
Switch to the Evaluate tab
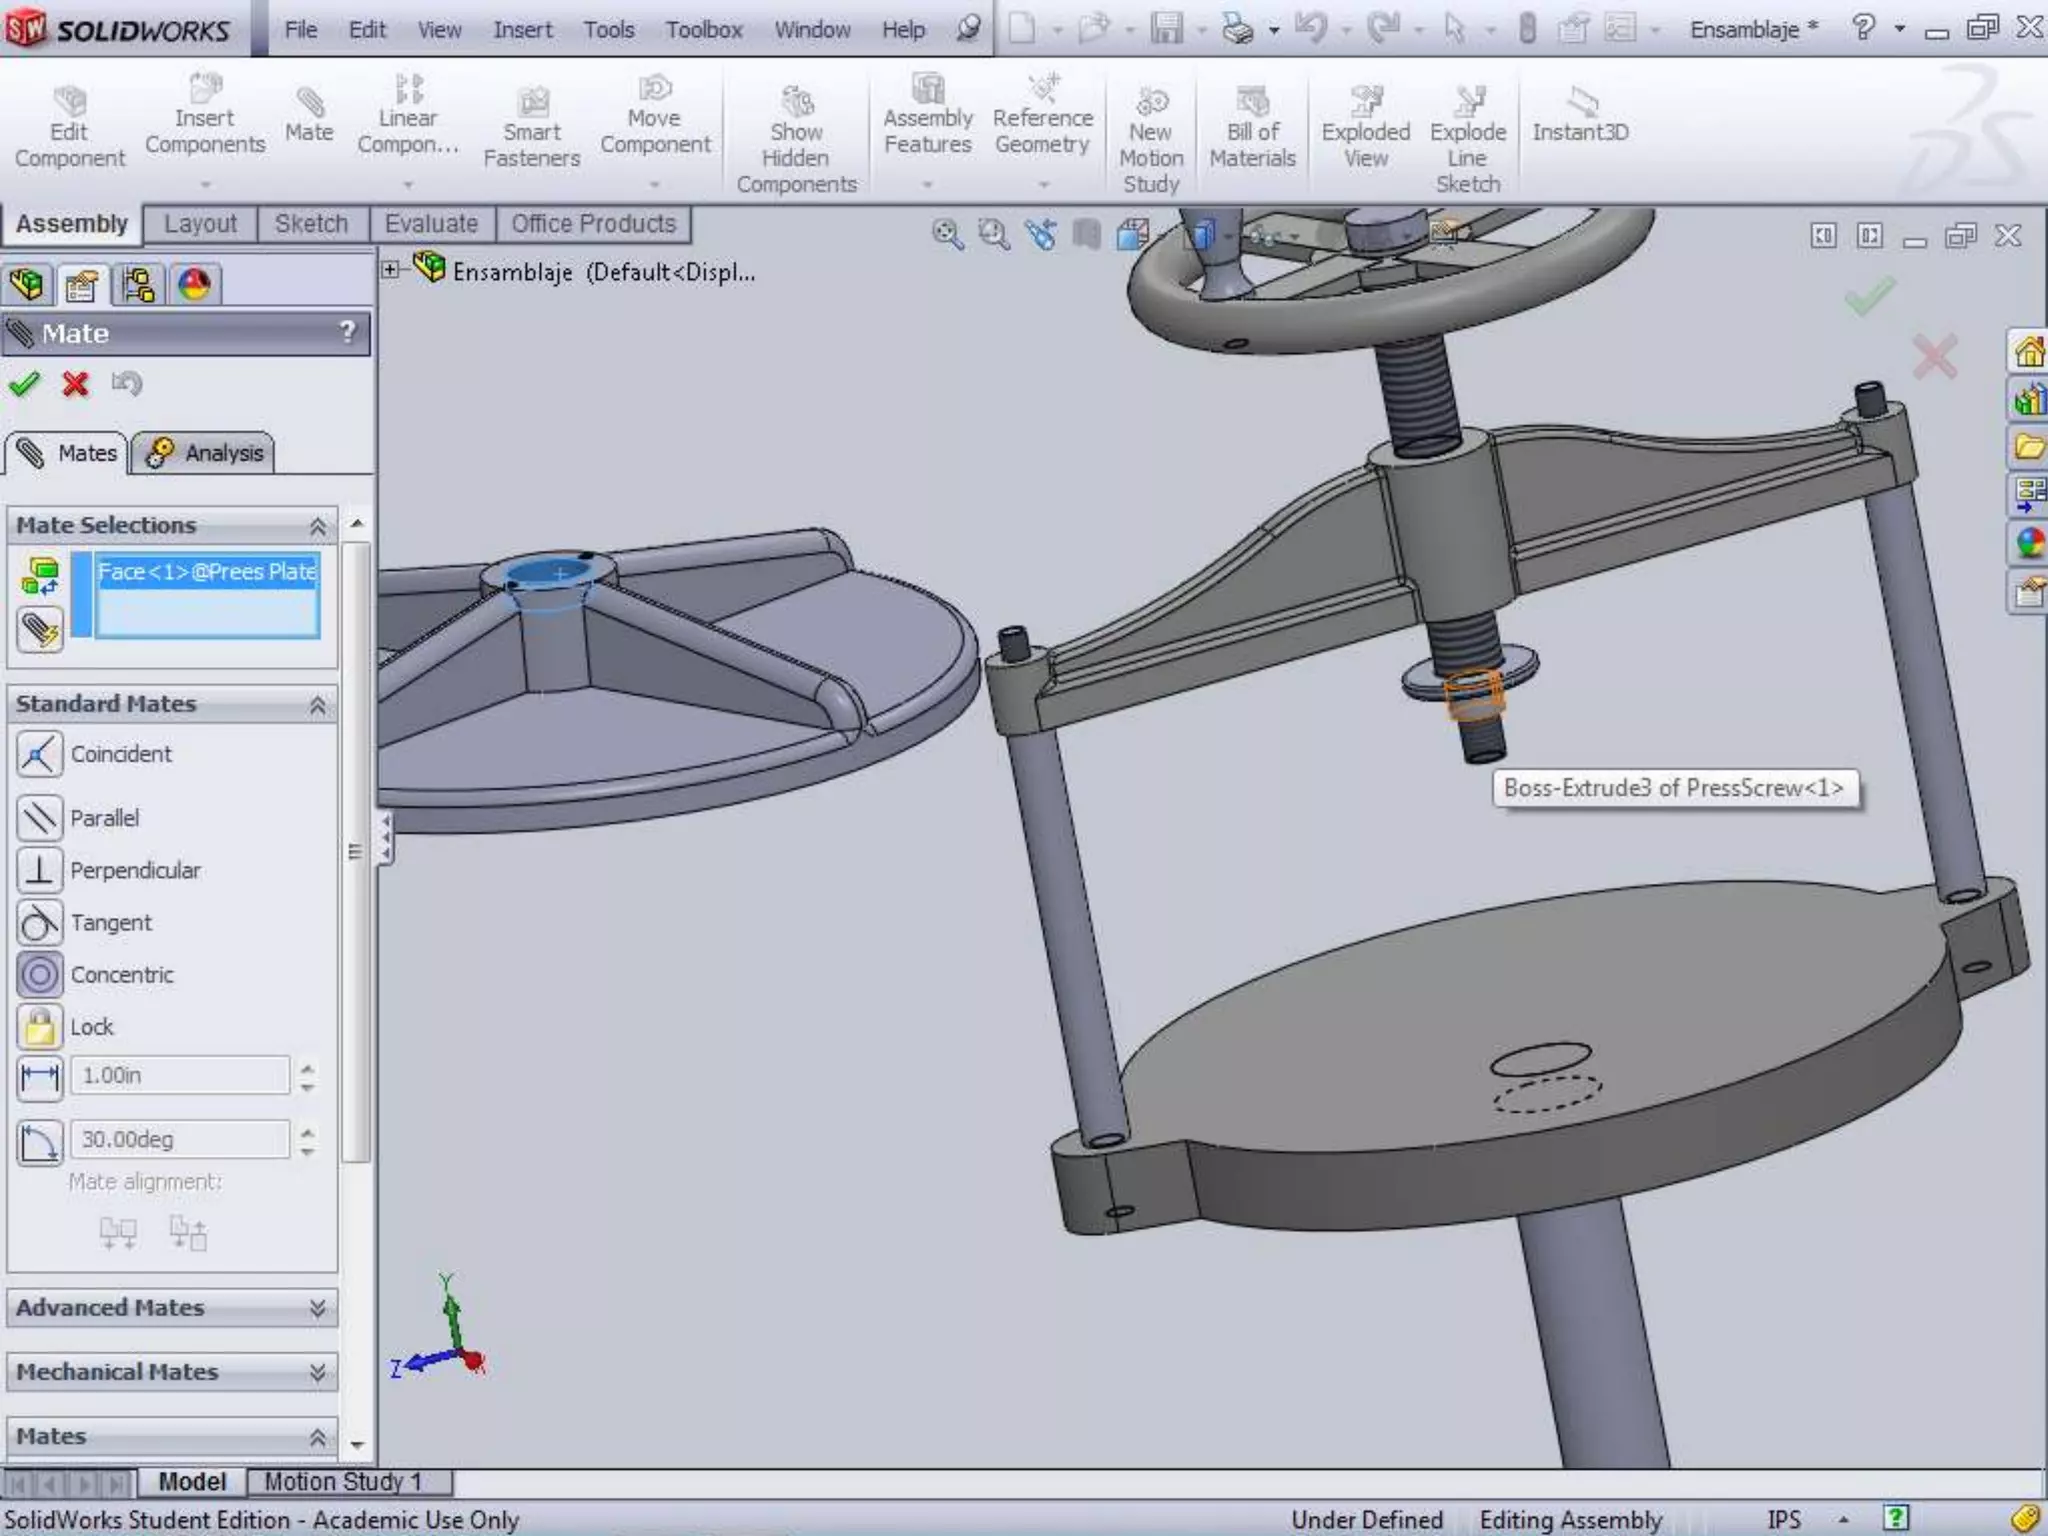click(x=431, y=224)
